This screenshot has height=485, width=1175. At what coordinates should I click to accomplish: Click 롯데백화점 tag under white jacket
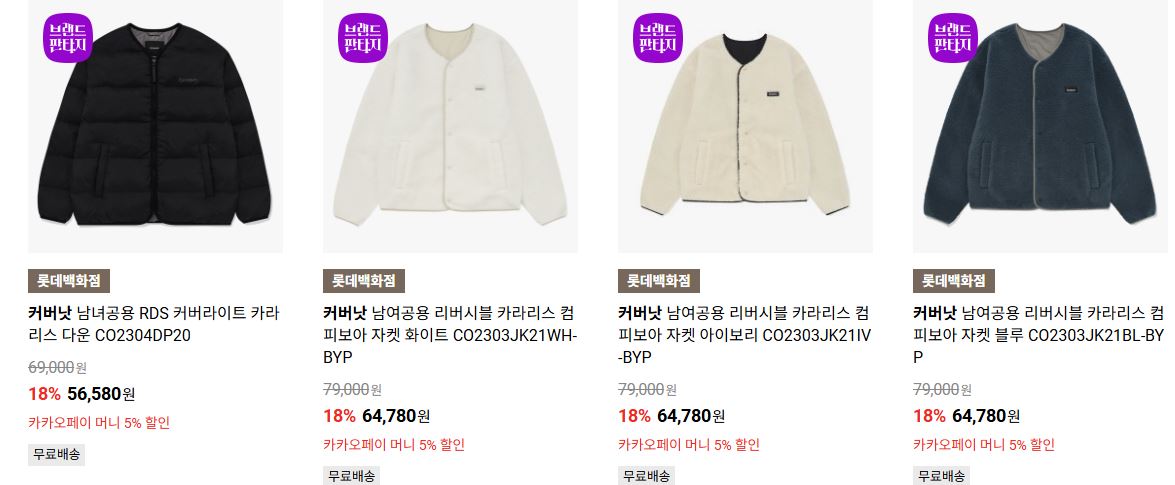click(x=364, y=281)
